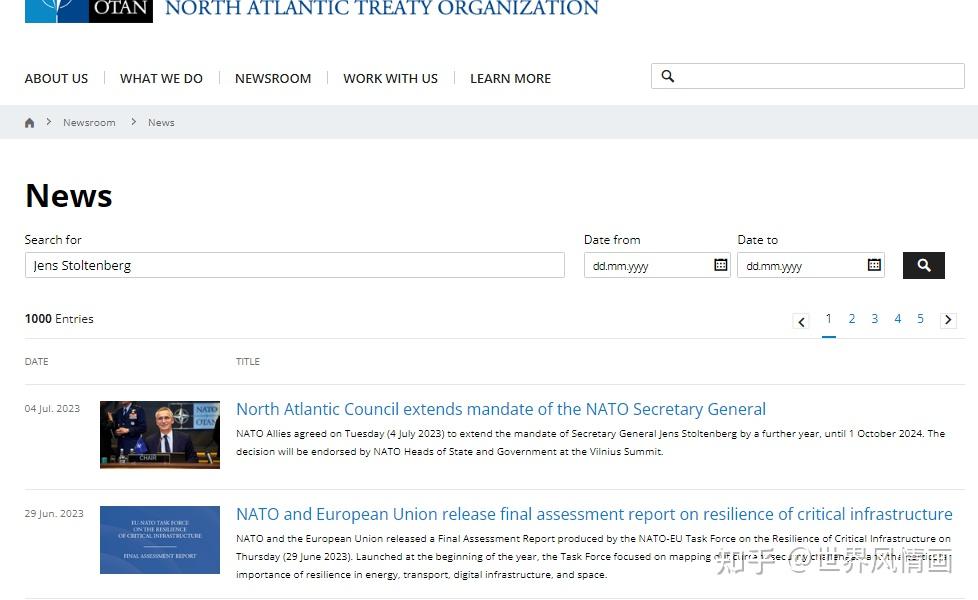Click the 04 Jul. 2023 date text
Image resolution: width=978 pixels, height=600 pixels.
pos(52,409)
